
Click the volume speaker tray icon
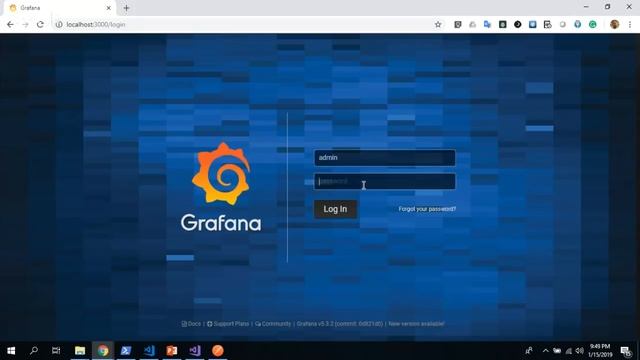pyautogui.click(x=579, y=351)
